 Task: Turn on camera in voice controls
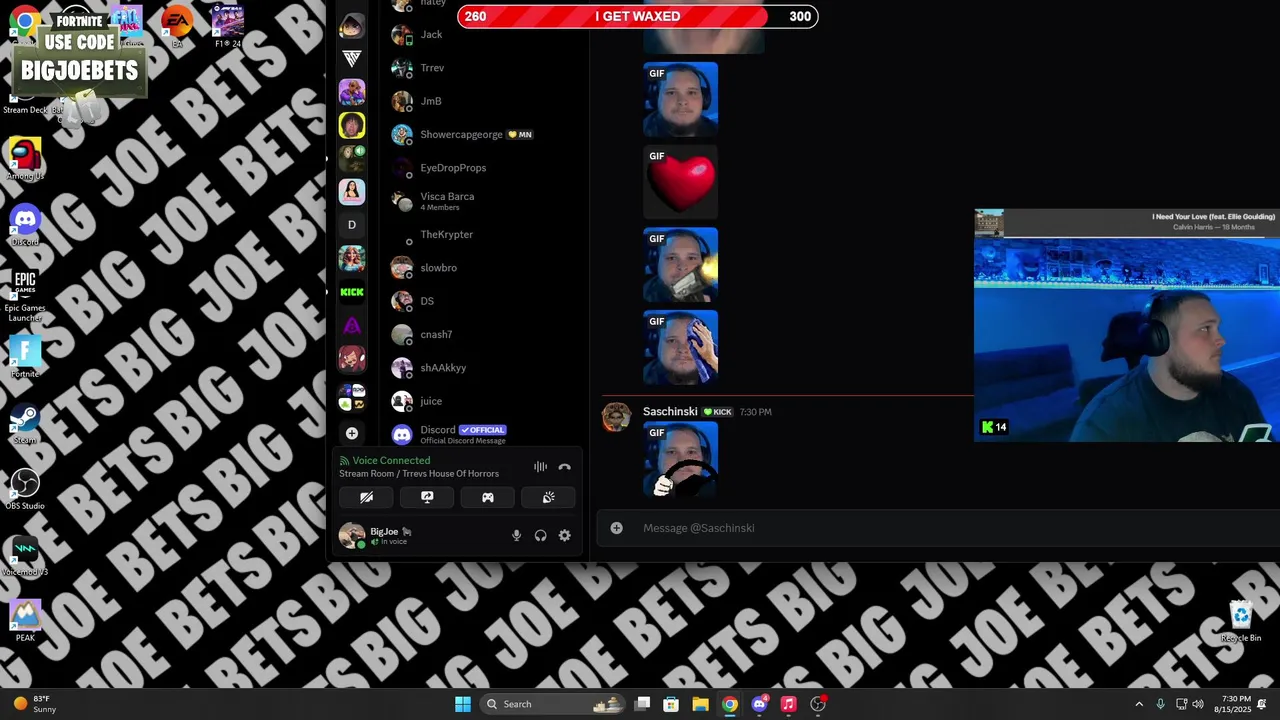(367, 497)
